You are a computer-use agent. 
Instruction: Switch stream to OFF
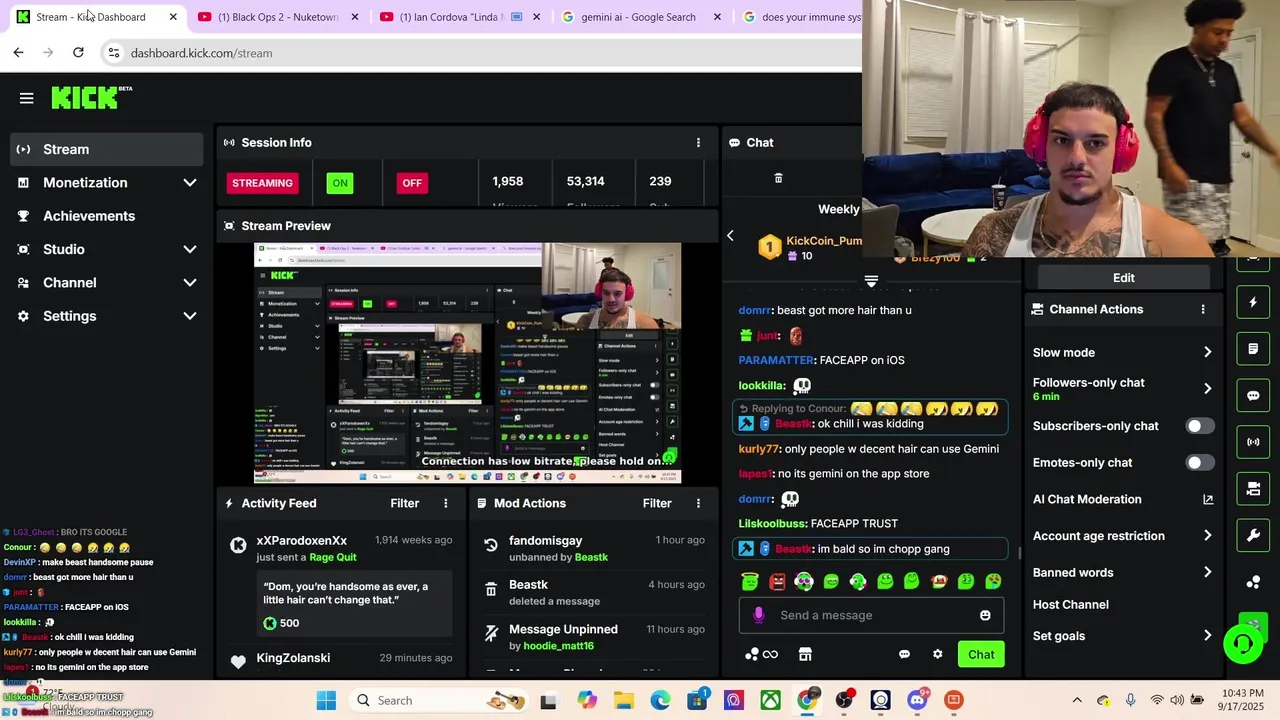(x=412, y=183)
